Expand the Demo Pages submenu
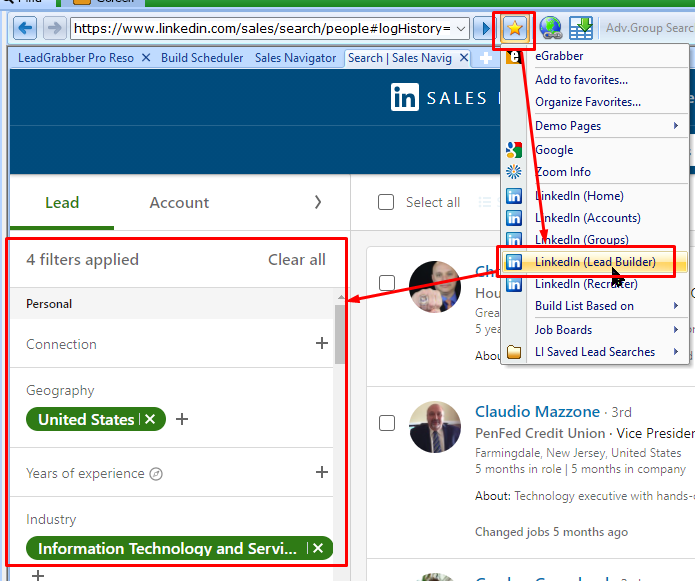 676,126
